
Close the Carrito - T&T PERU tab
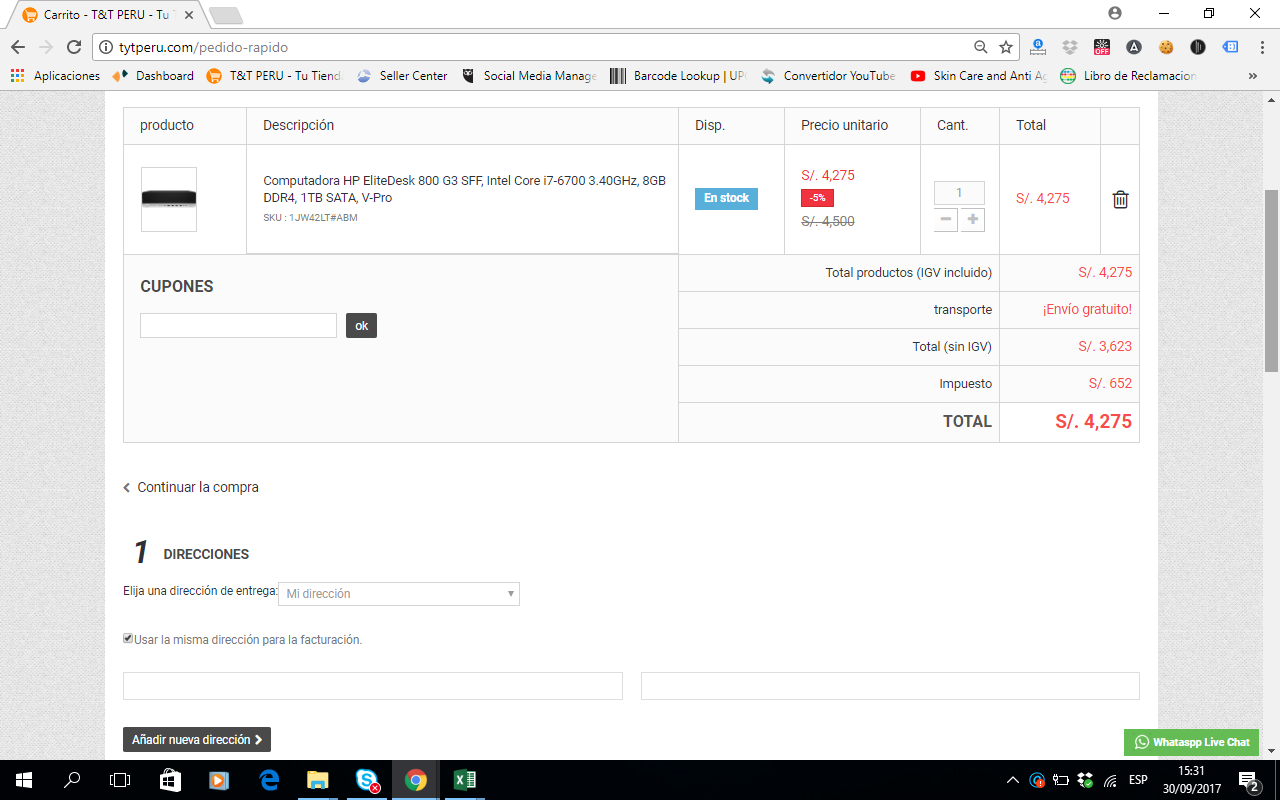coord(189,15)
